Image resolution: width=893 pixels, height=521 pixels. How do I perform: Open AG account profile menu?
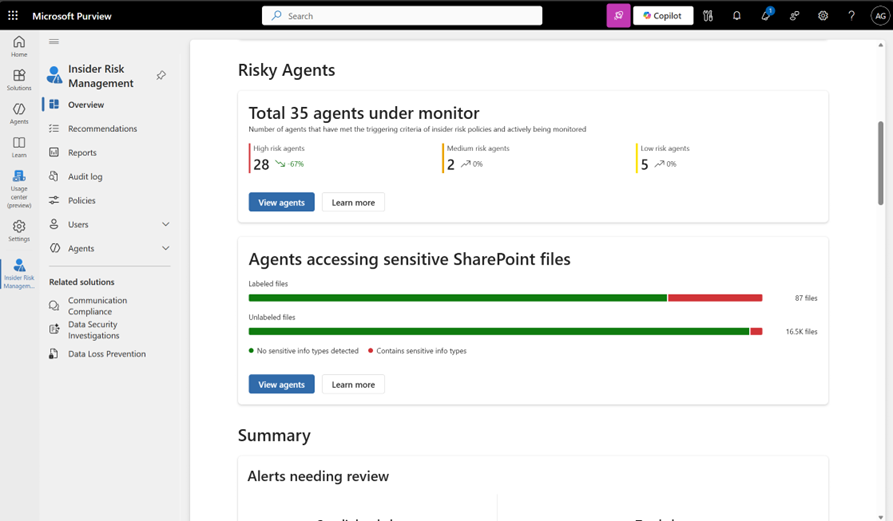pyautogui.click(x=880, y=15)
